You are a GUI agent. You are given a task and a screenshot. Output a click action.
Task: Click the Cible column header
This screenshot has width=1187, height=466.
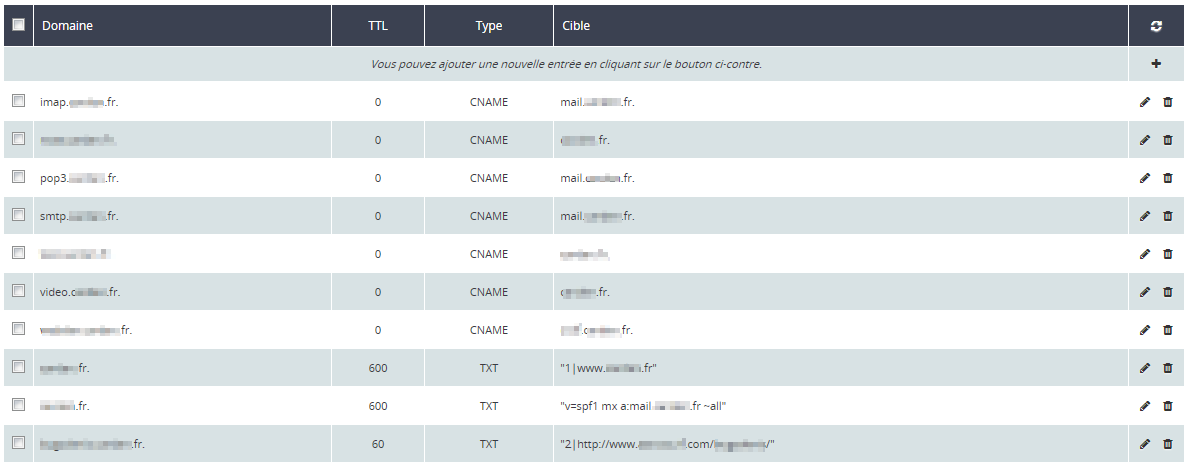coord(576,26)
